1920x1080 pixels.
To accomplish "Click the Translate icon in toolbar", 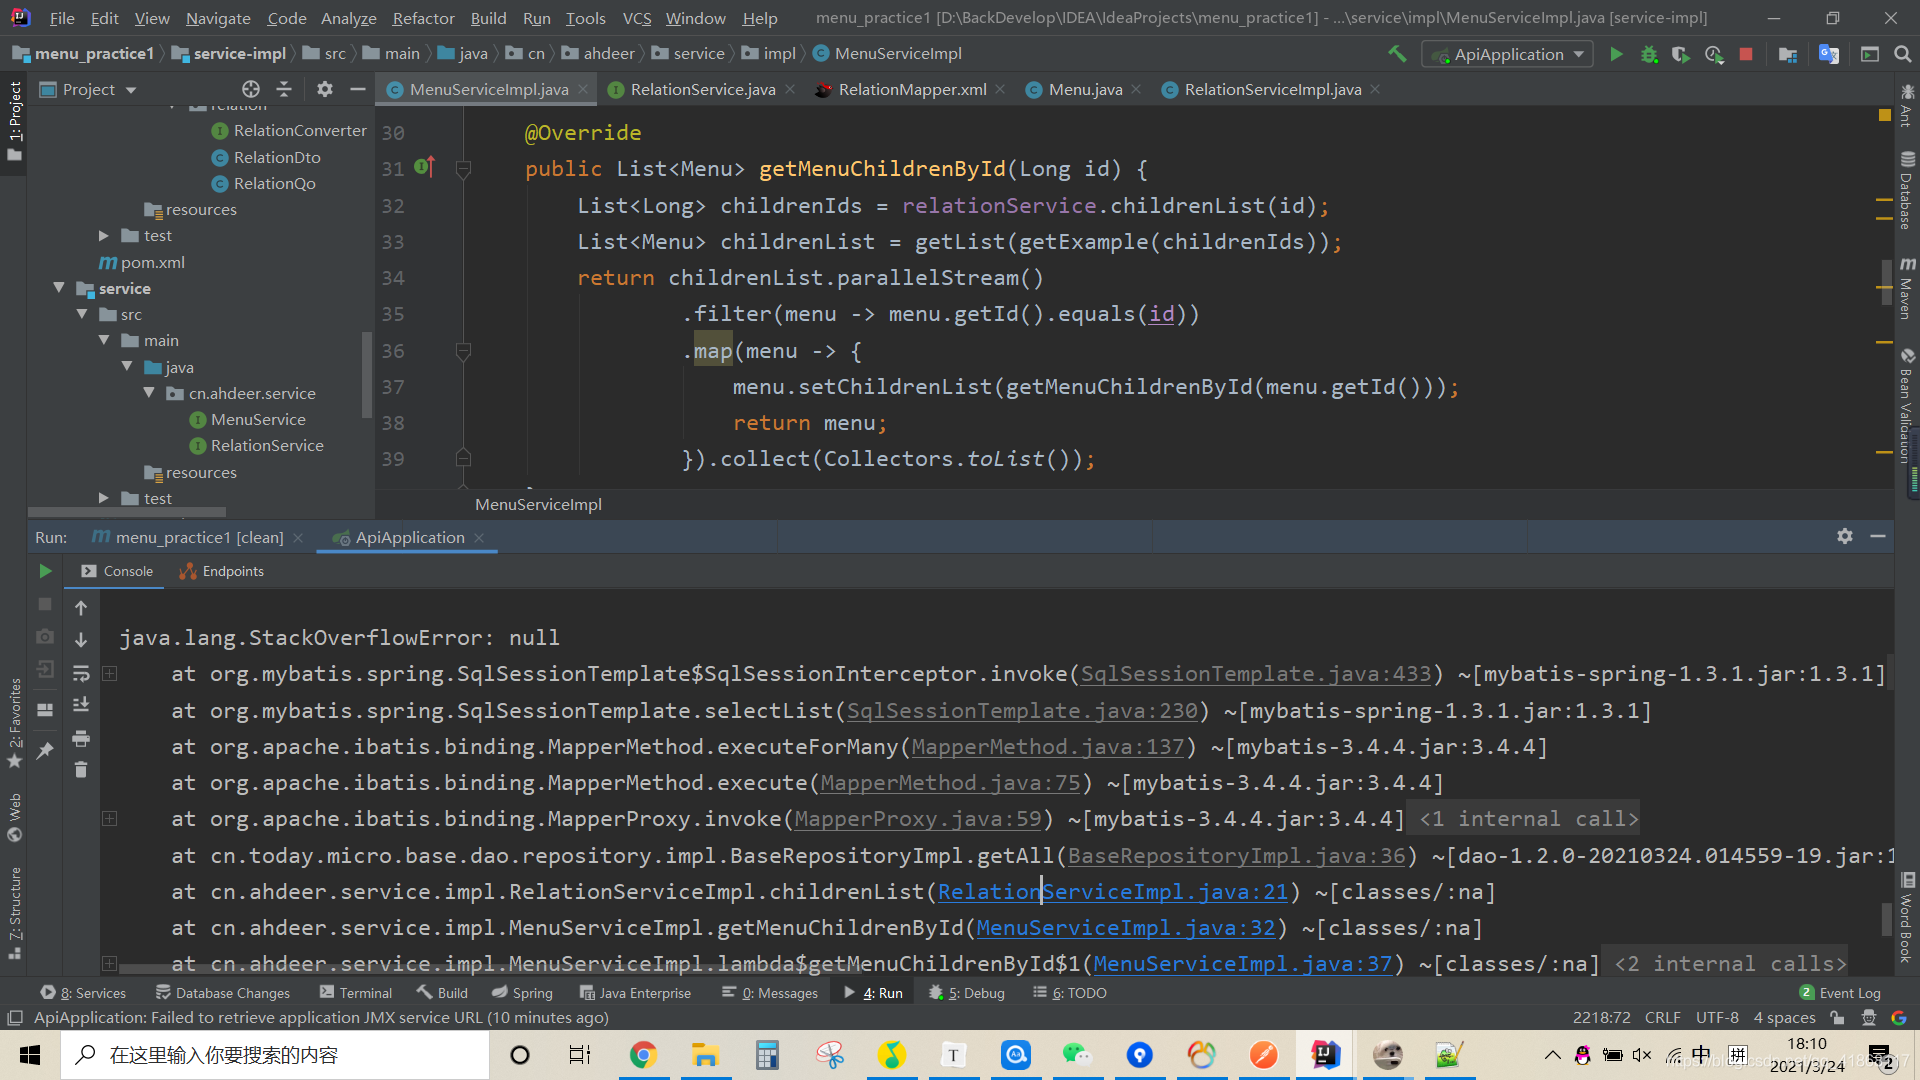I will [x=1829, y=54].
